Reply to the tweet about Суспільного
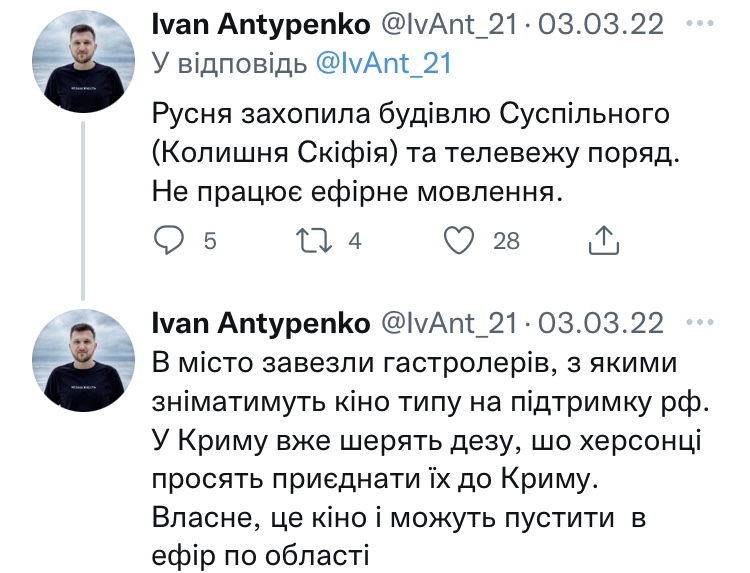Screen dimensions: 750x573 point(171,240)
